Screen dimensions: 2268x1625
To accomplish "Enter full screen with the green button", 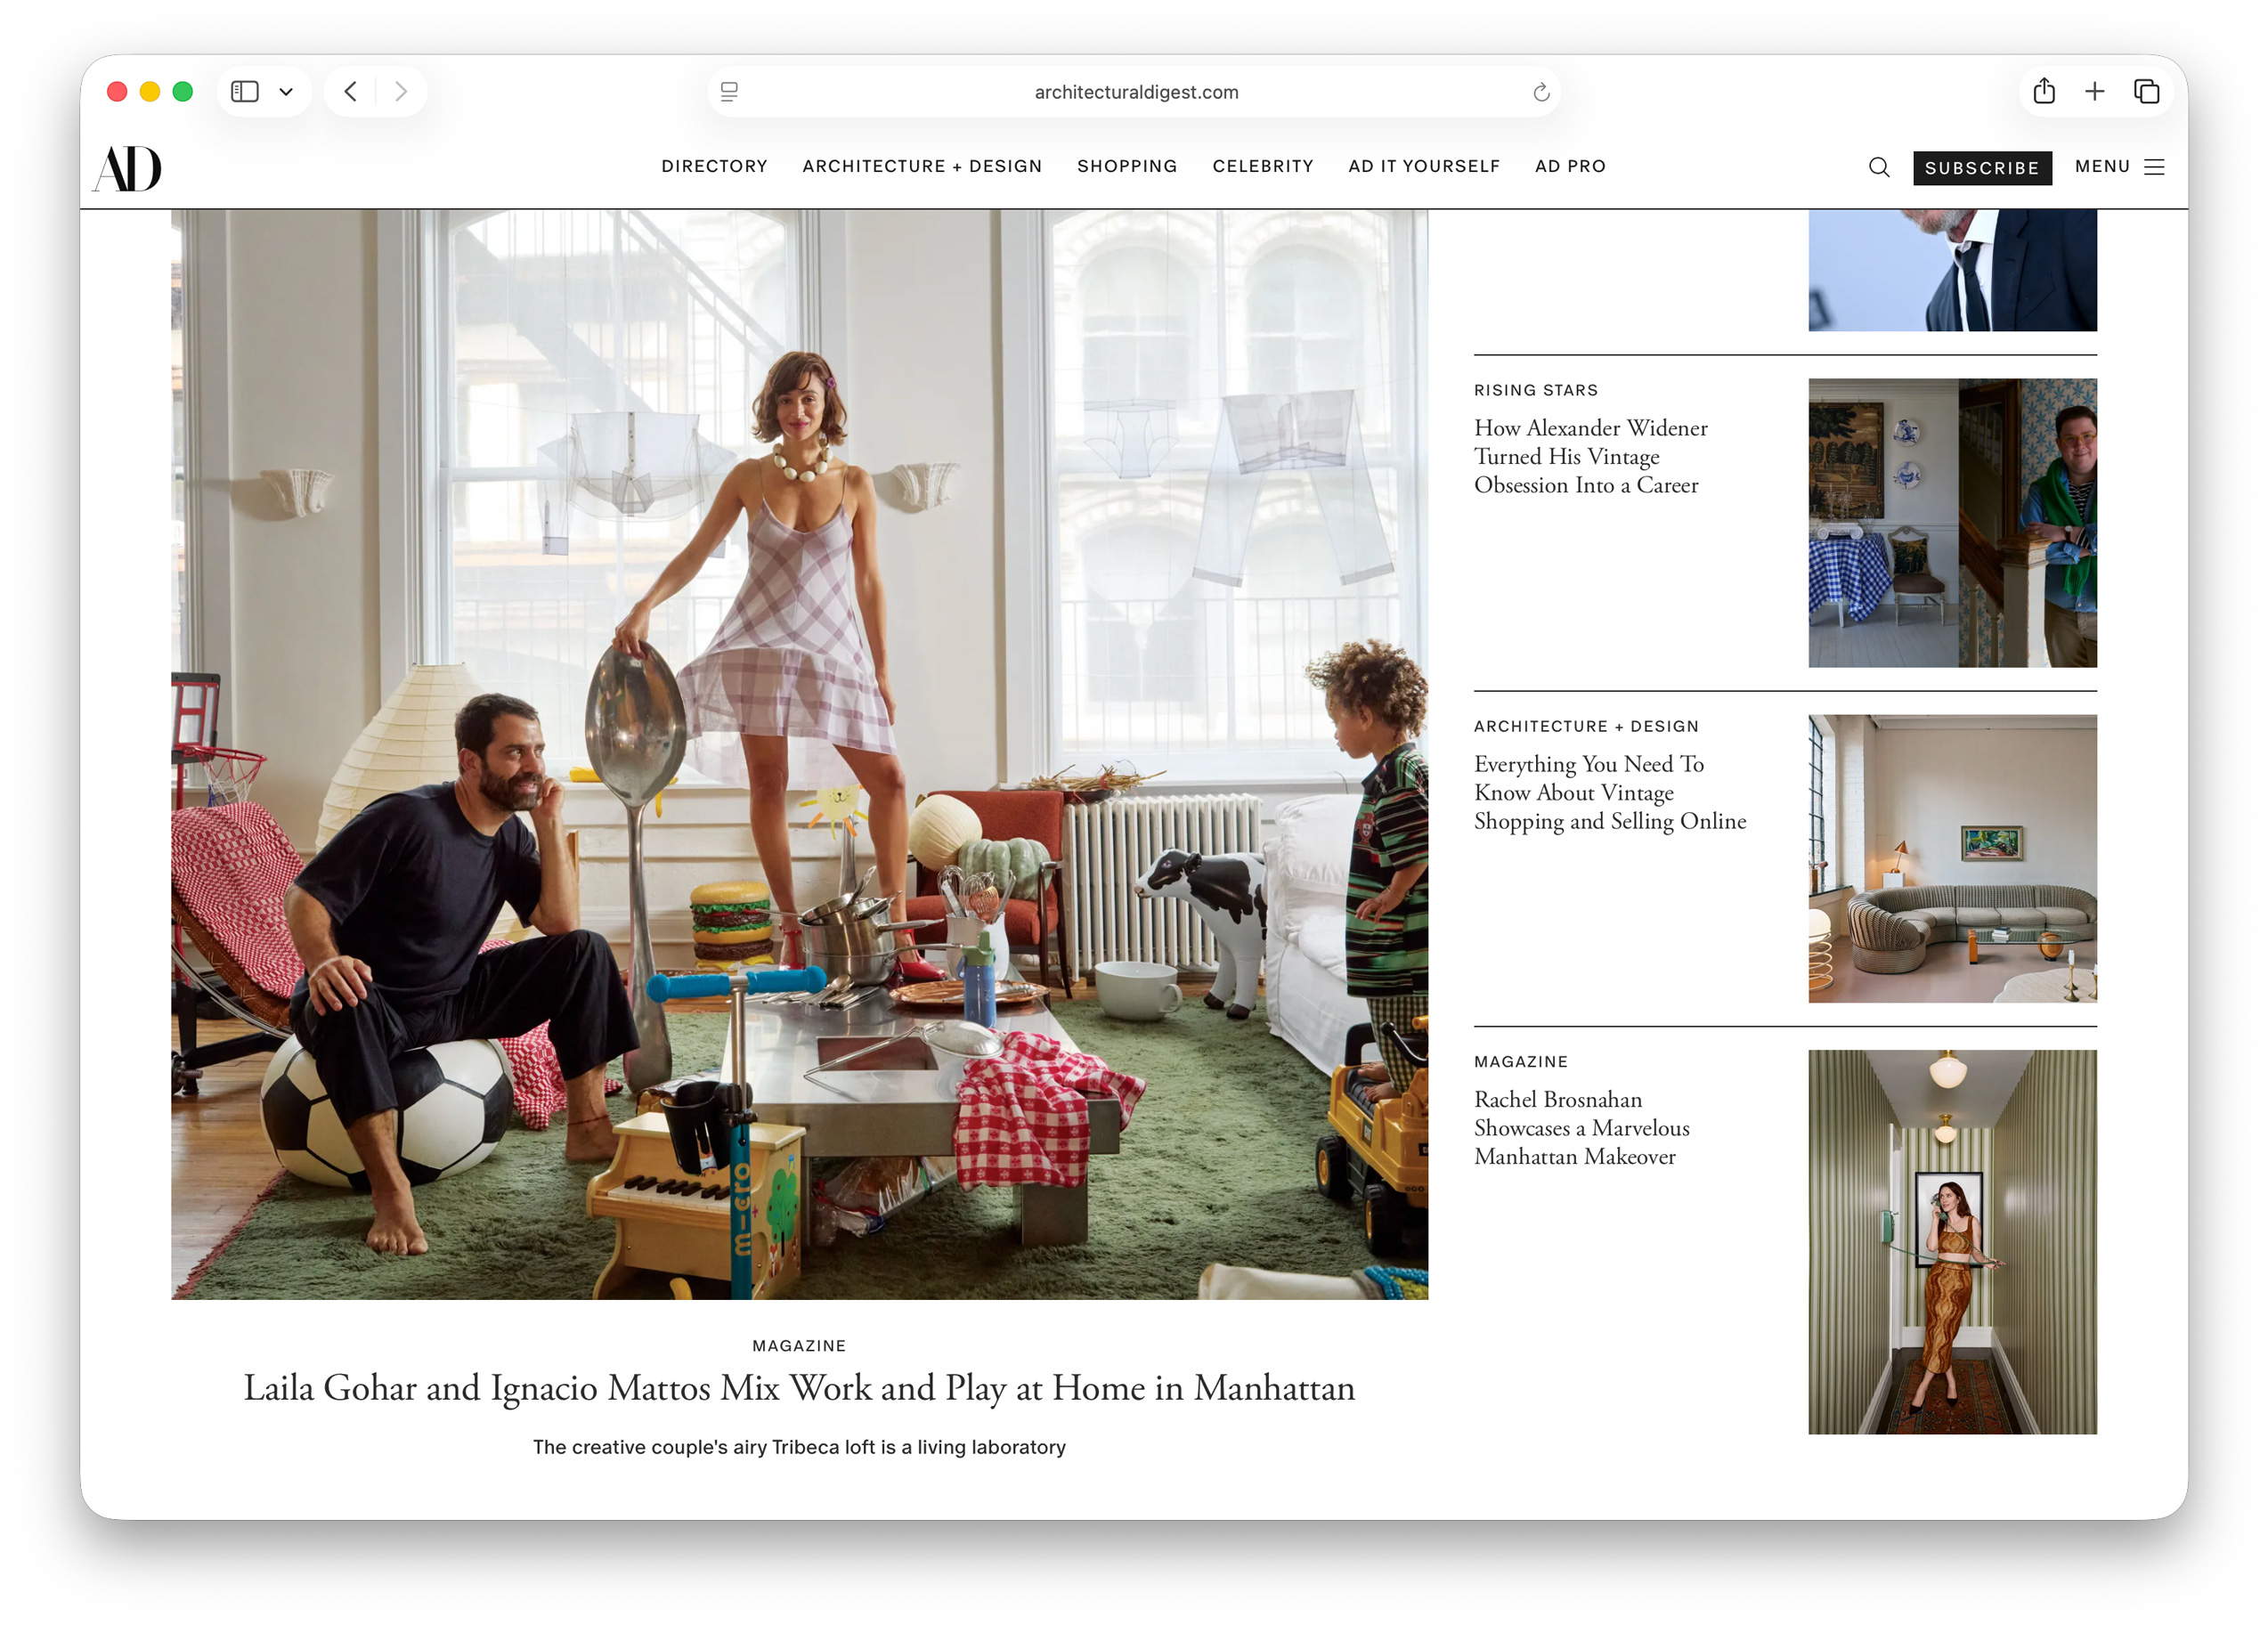I will [x=183, y=91].
